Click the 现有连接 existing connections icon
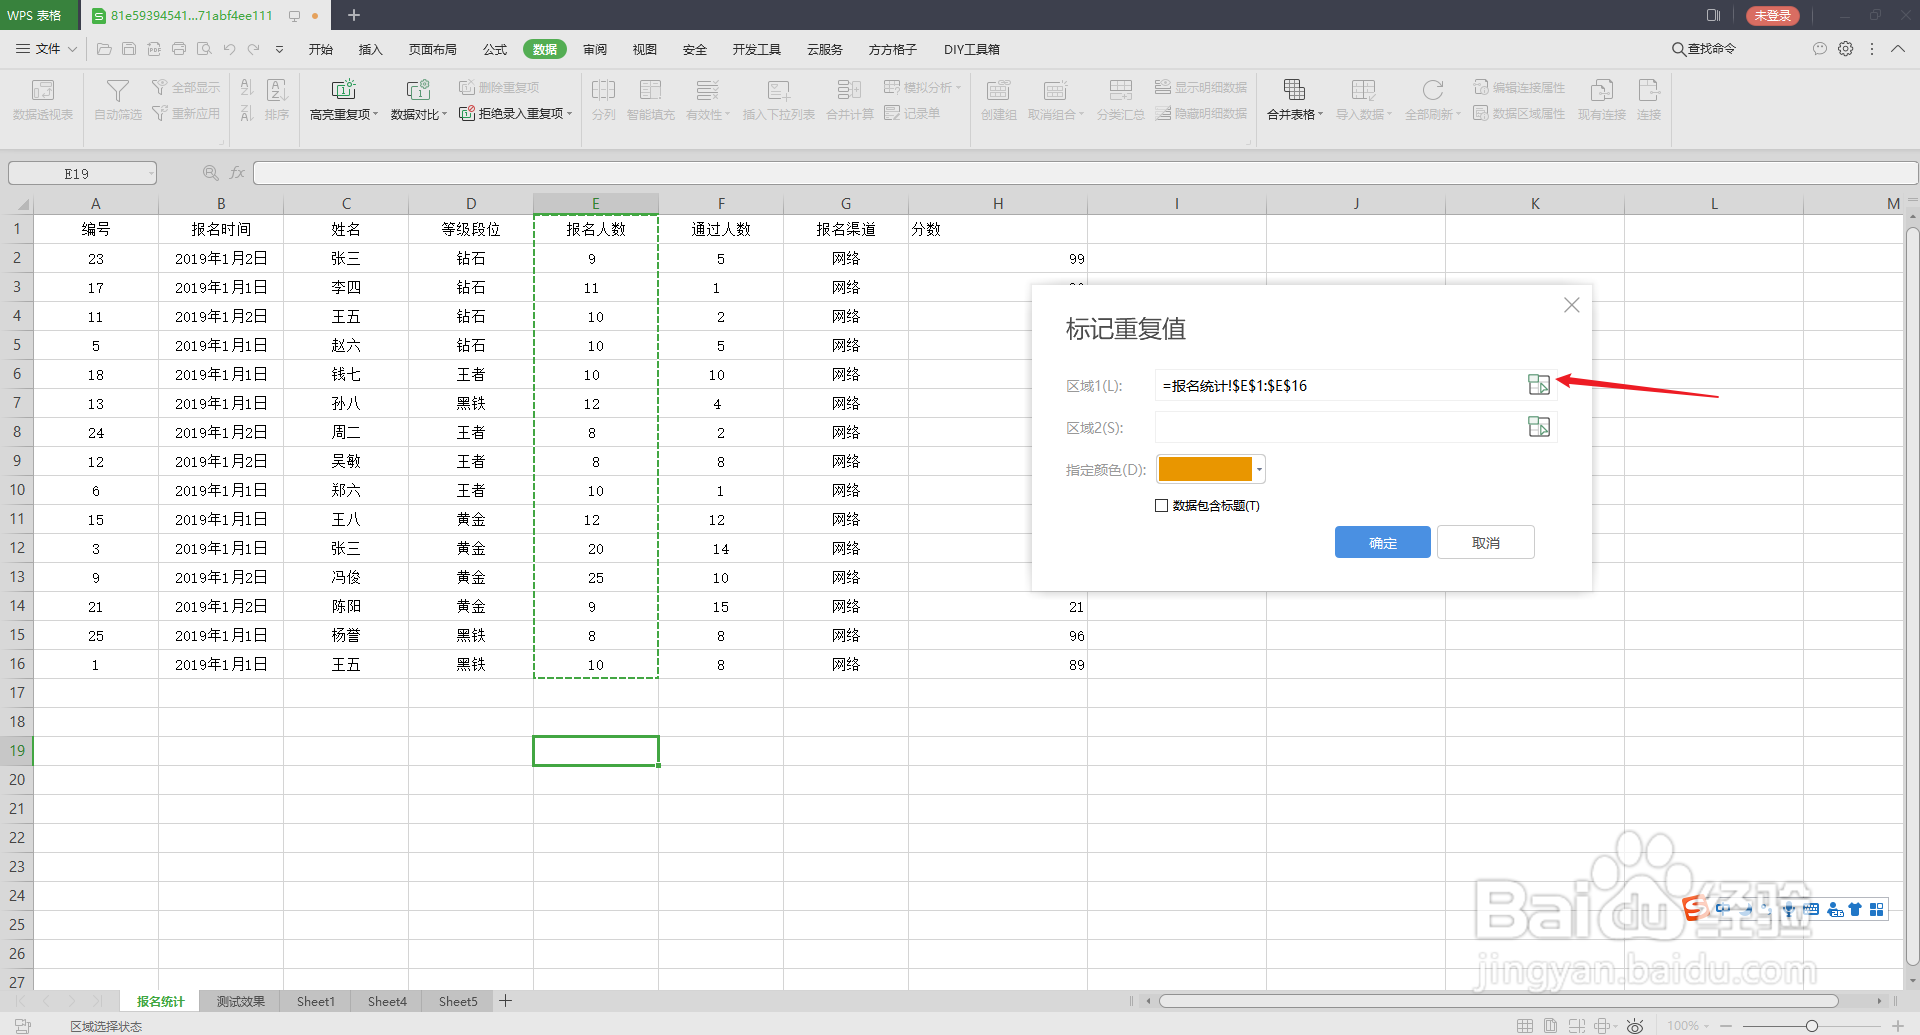This screenshot has height=1035, width=1920. 1601,91
